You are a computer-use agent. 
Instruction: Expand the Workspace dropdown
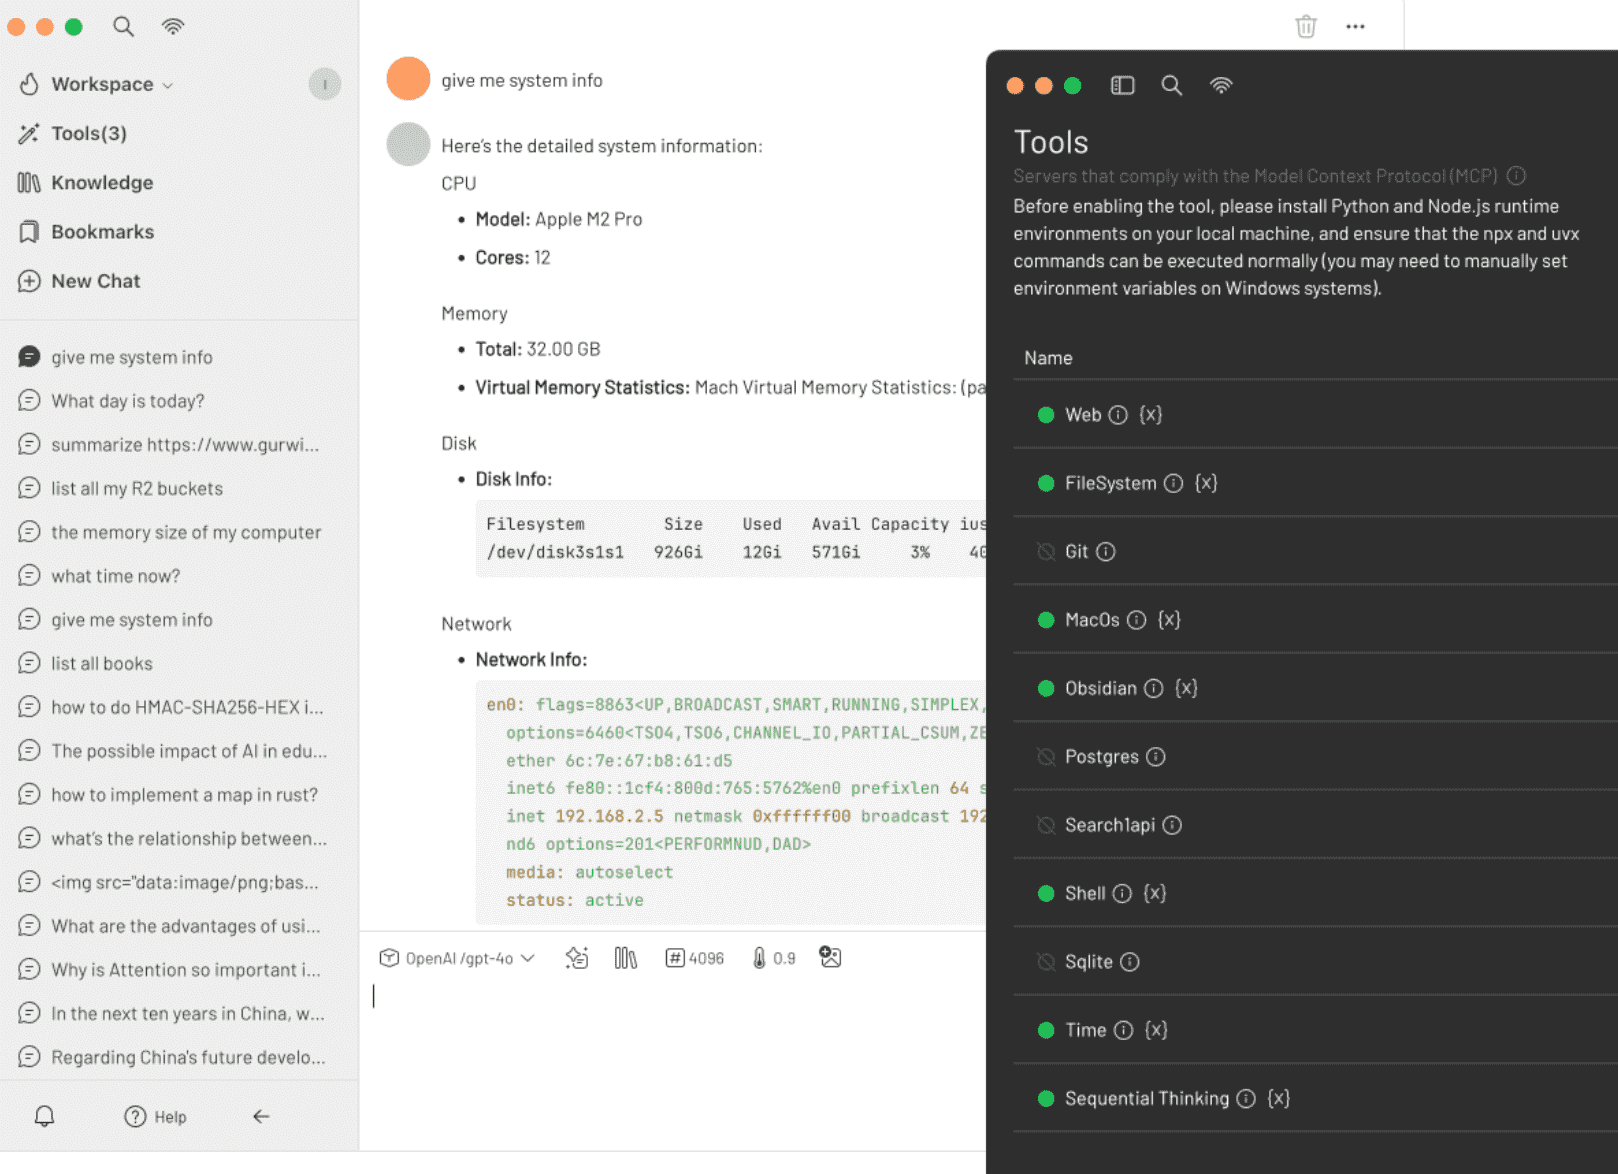coord(112,84)
